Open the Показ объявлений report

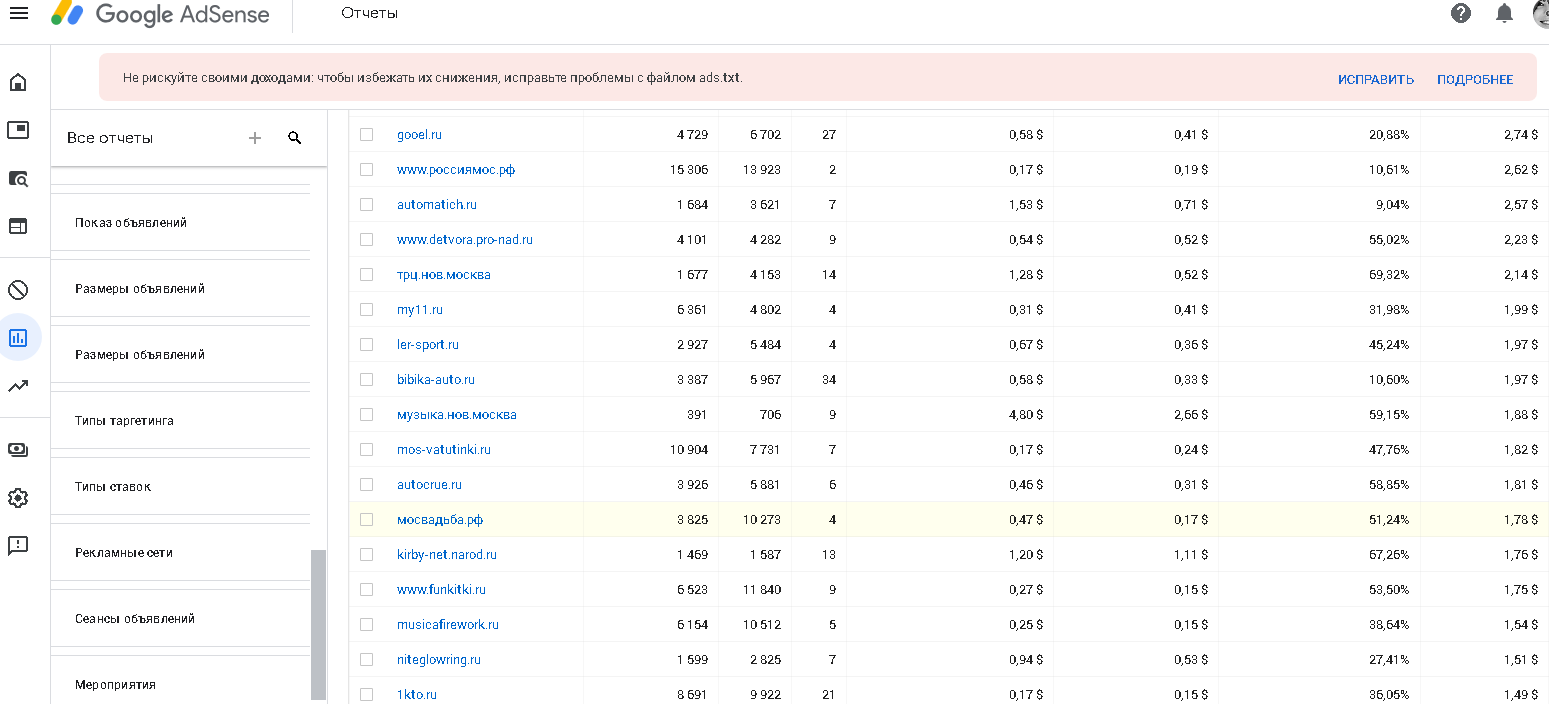click(131, 223)
